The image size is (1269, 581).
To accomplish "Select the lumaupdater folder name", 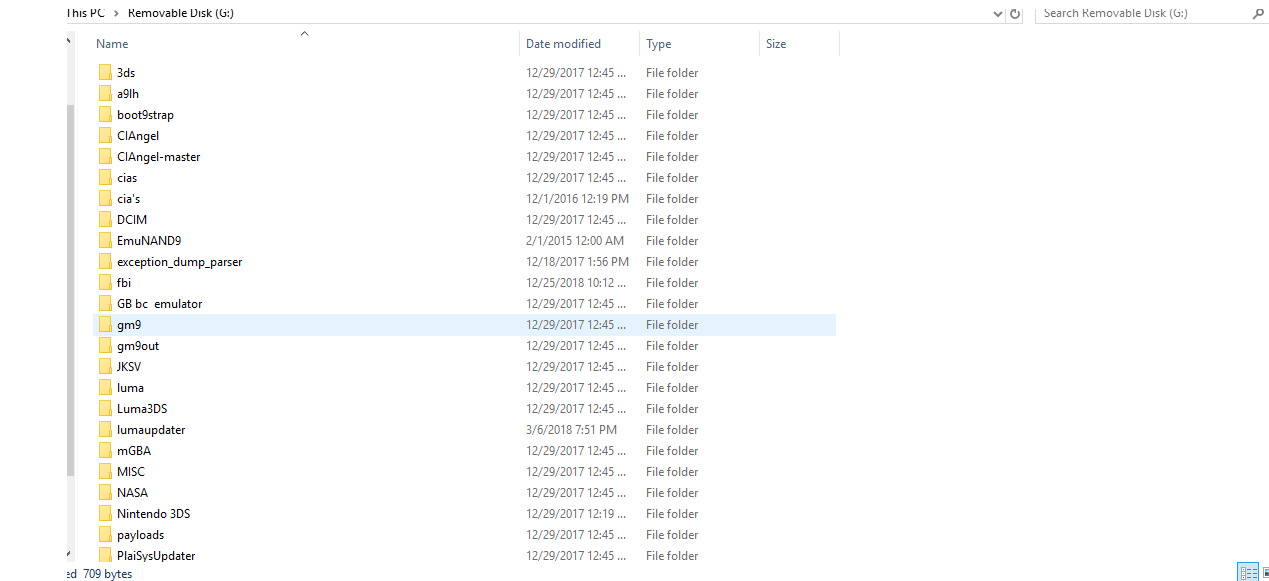I will click(x=151, y=430).
